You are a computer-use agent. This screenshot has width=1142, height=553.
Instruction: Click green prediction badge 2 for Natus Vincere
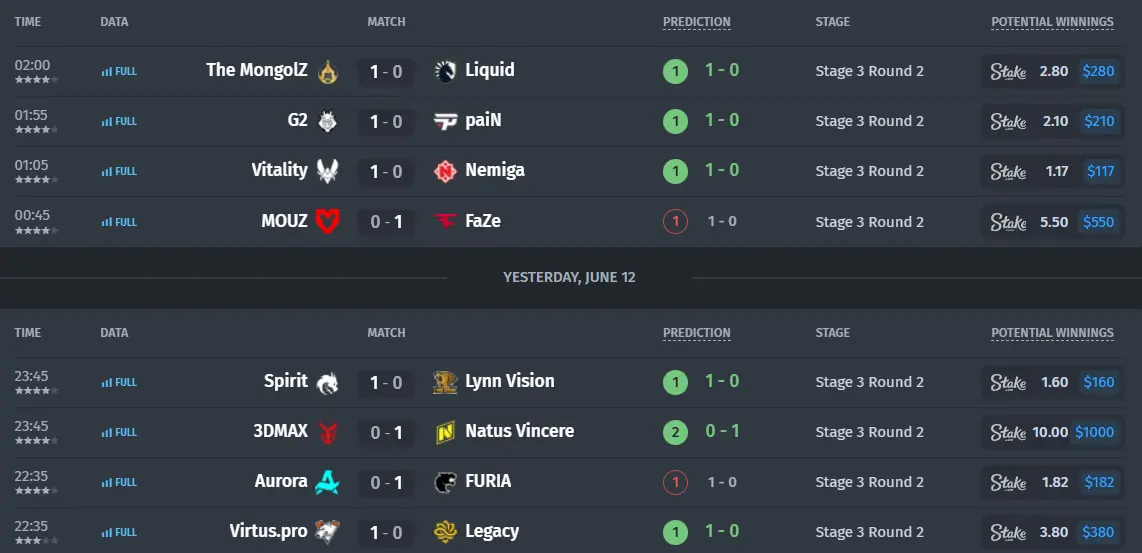[x=675, y=433]
